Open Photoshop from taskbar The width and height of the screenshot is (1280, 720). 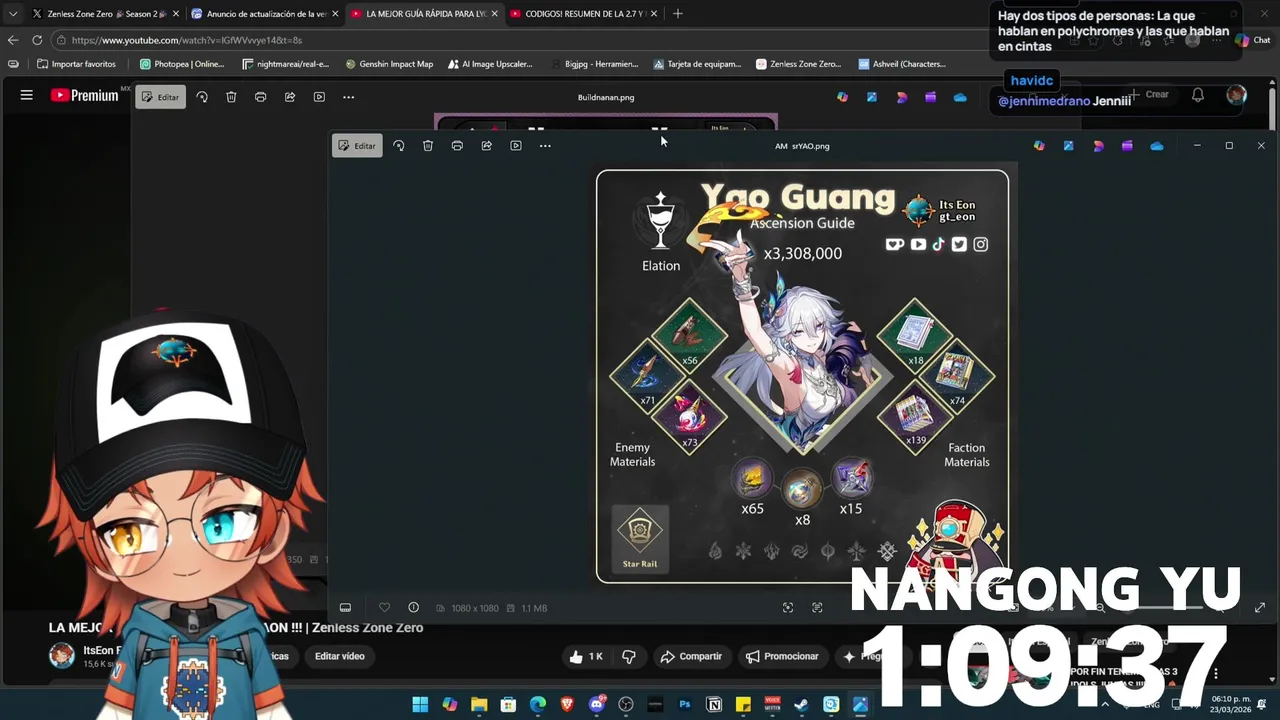[685, 705]
